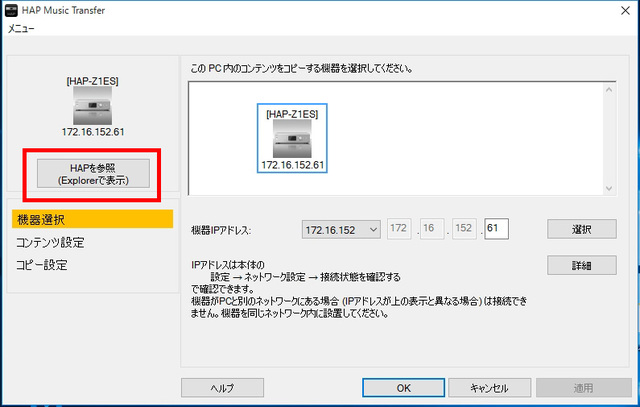Click the 172.16.152.61 text under left device
Image resolution: width=640 pixels, height=407 pixels.
93,132
